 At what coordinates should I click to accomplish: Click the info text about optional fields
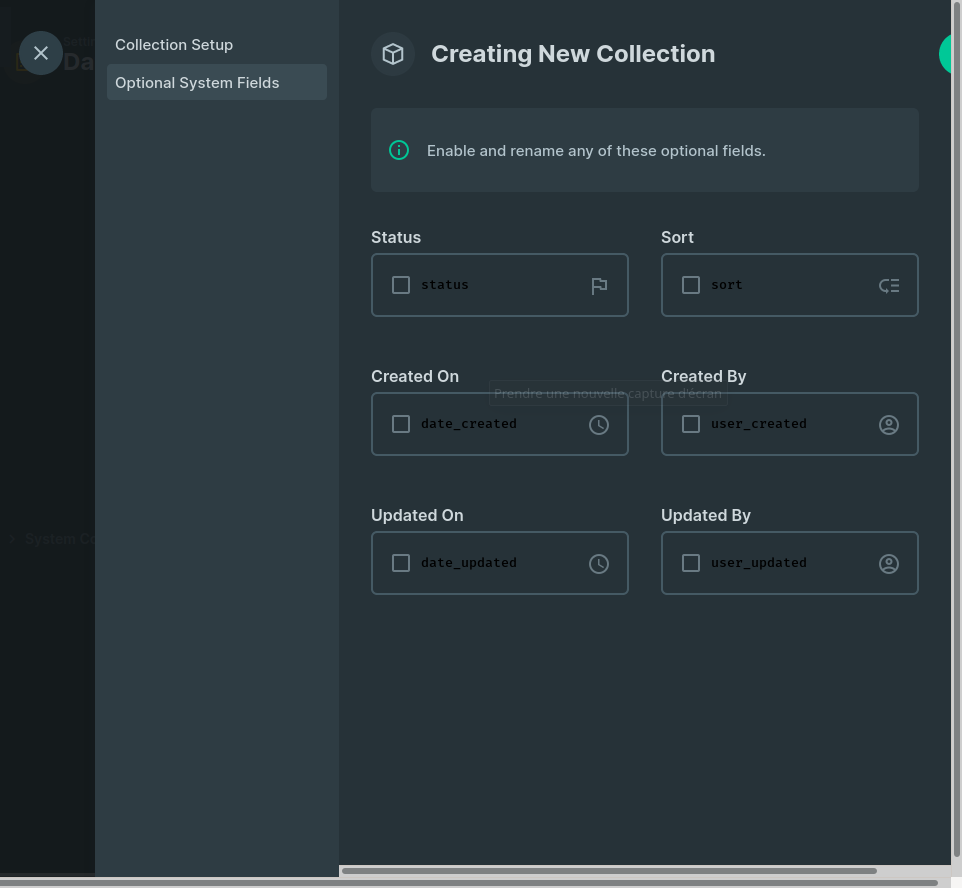[x=596, y=151]
